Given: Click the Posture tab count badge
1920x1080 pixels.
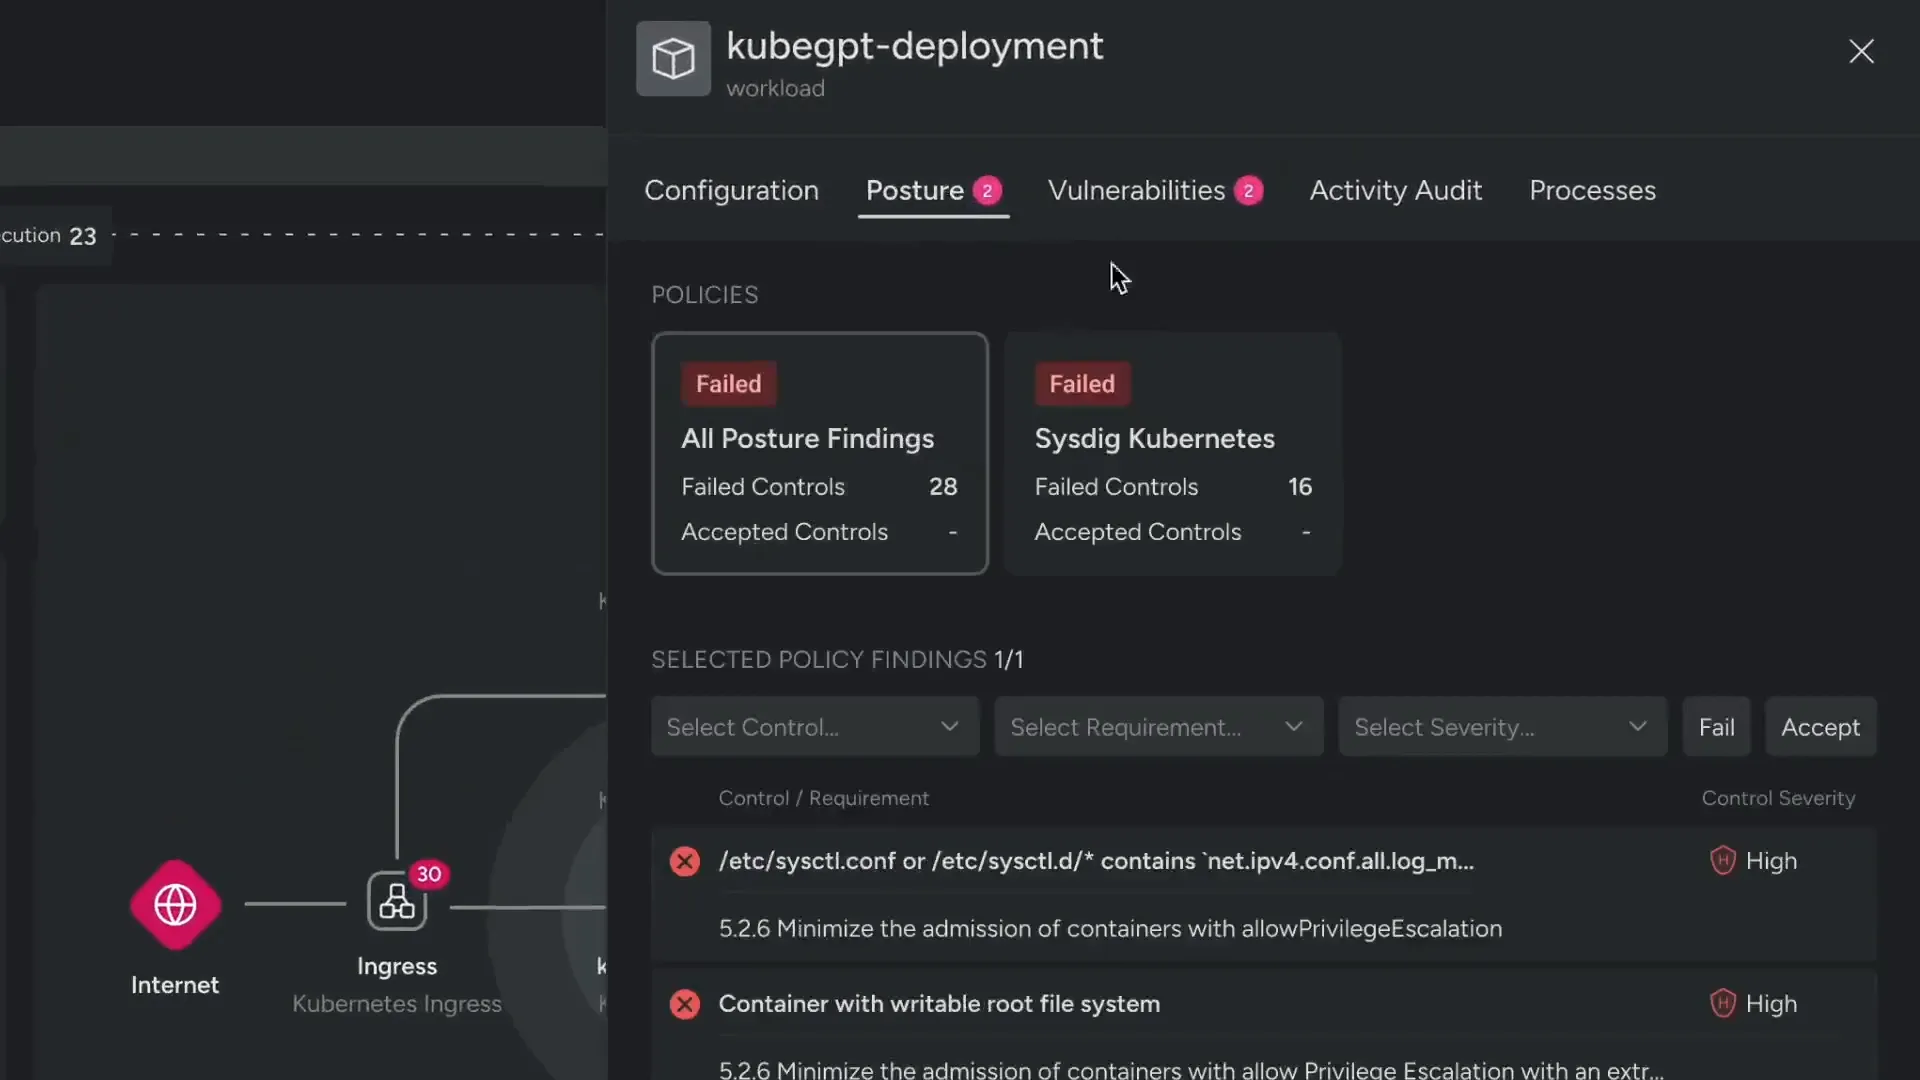Looking at the screenshot, I should point(987,191).
